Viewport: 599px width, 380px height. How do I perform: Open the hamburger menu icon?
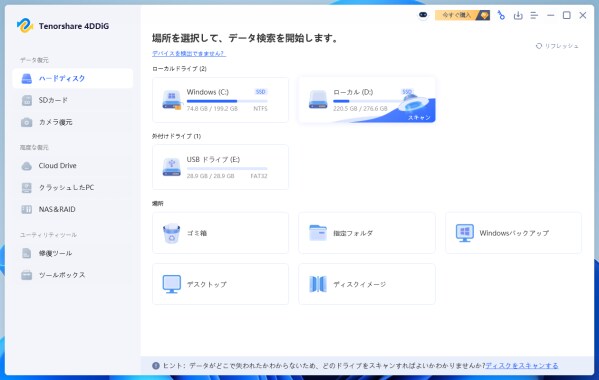(x=534, y=15)
